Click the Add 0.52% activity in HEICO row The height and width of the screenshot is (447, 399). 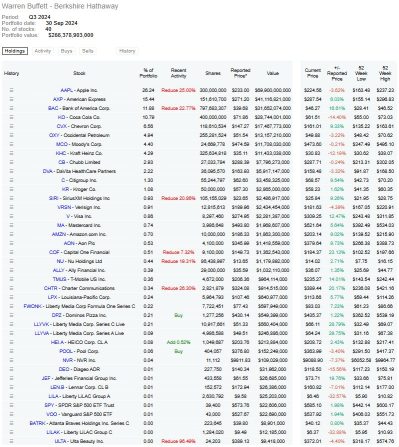178,342
